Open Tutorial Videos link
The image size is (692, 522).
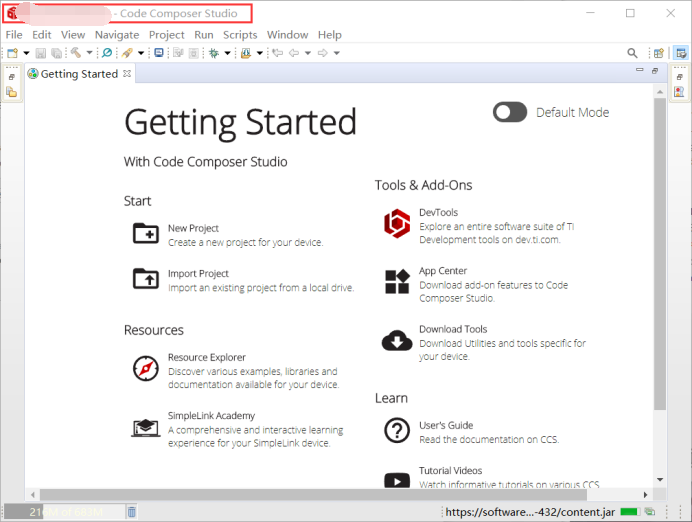[x=450, y=471]
